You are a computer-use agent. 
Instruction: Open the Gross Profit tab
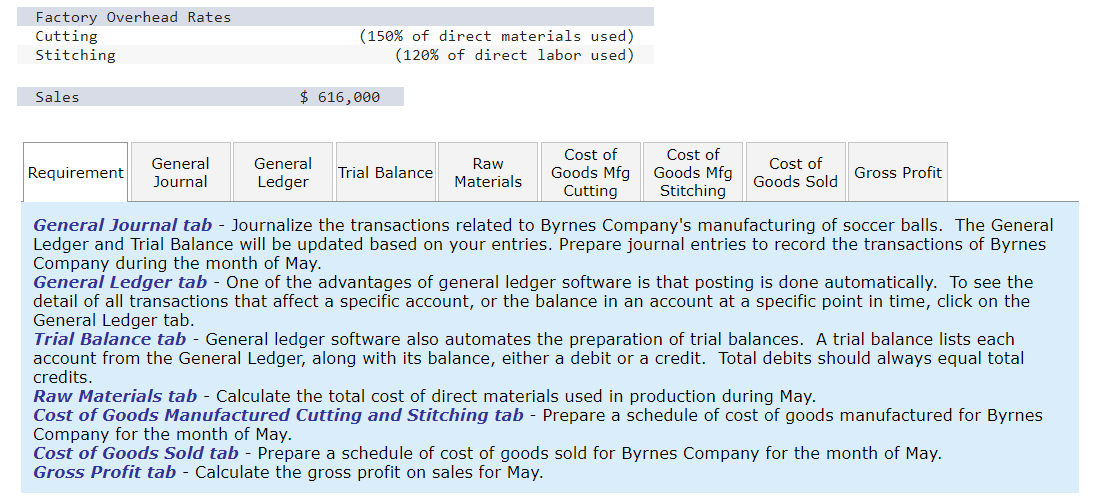[897, 172]
